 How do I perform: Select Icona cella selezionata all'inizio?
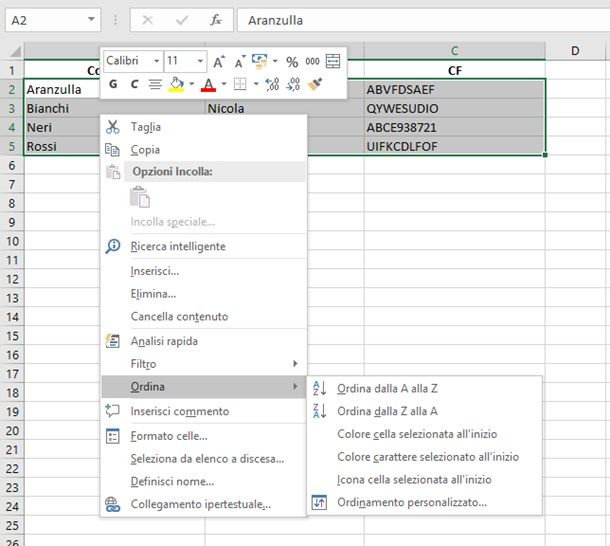click(424, 479)
